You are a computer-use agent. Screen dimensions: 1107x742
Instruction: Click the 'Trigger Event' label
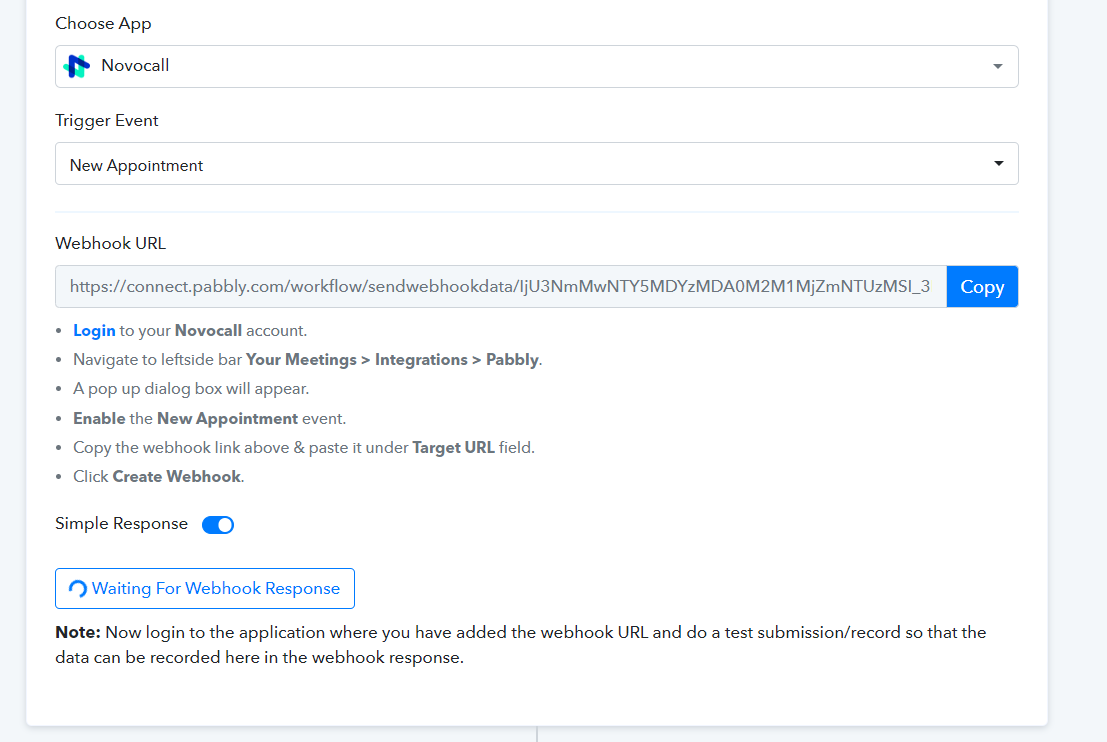click(x=107, y=121)
